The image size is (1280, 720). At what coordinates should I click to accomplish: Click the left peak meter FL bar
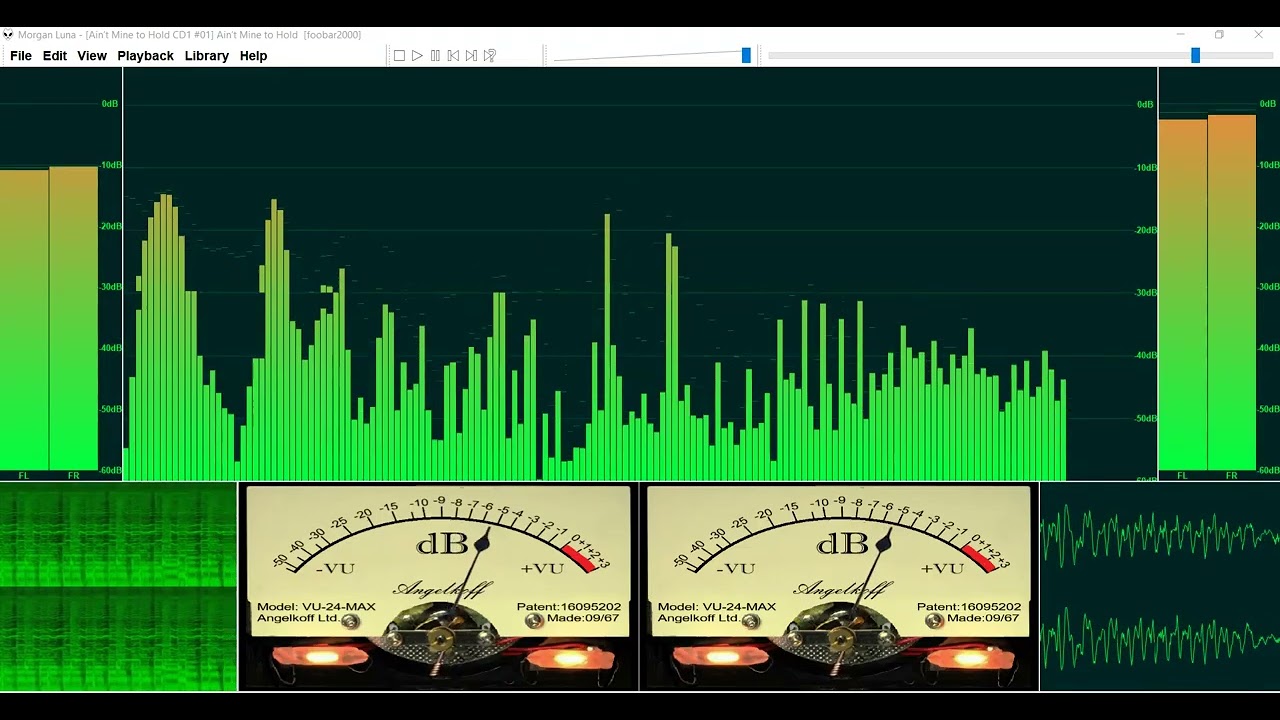click(24, 320)
